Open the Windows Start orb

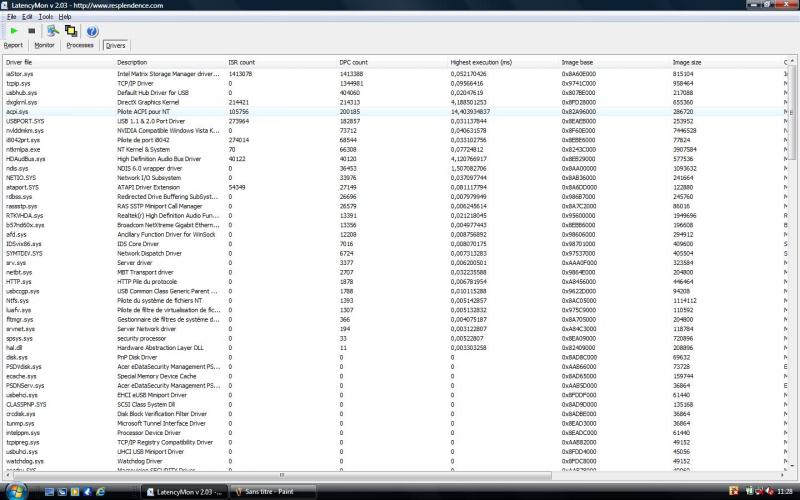pyautogui.click(x=16, y=491)
